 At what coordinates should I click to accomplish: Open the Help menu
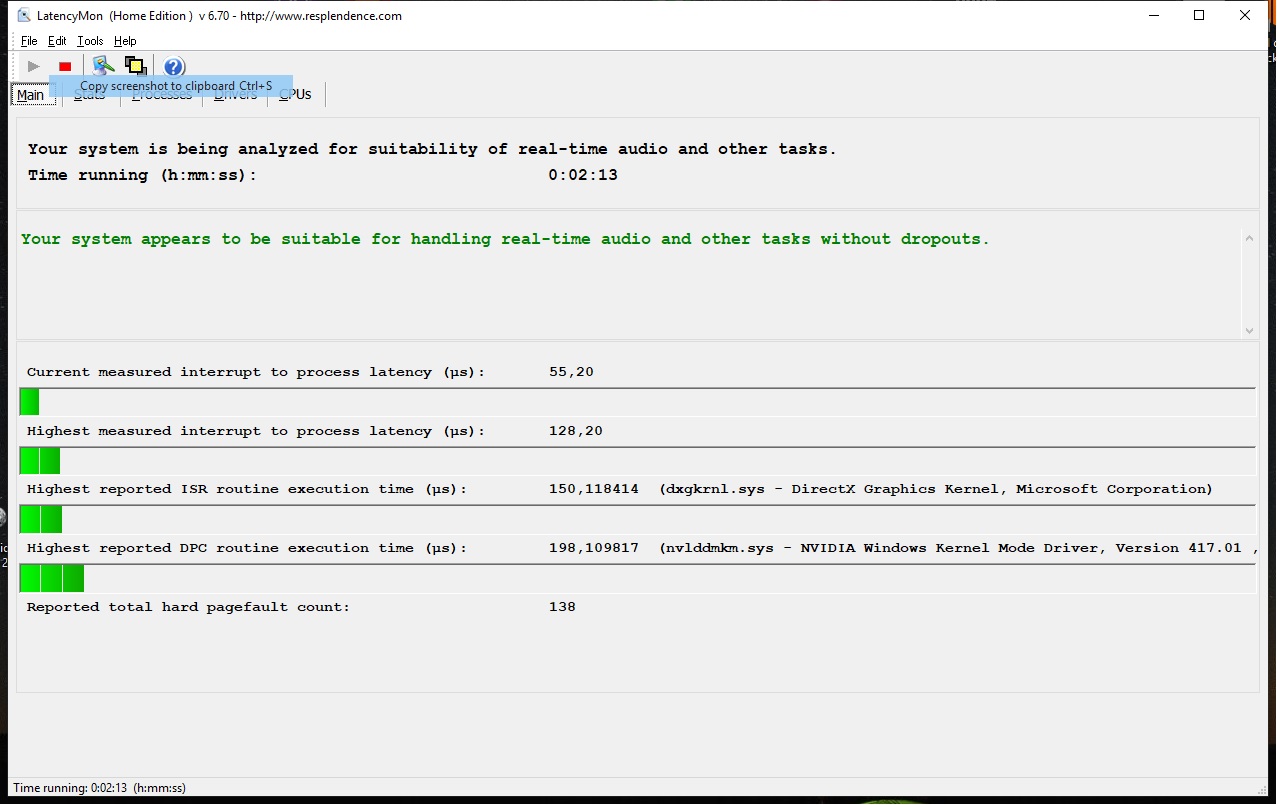click(125, 41)
